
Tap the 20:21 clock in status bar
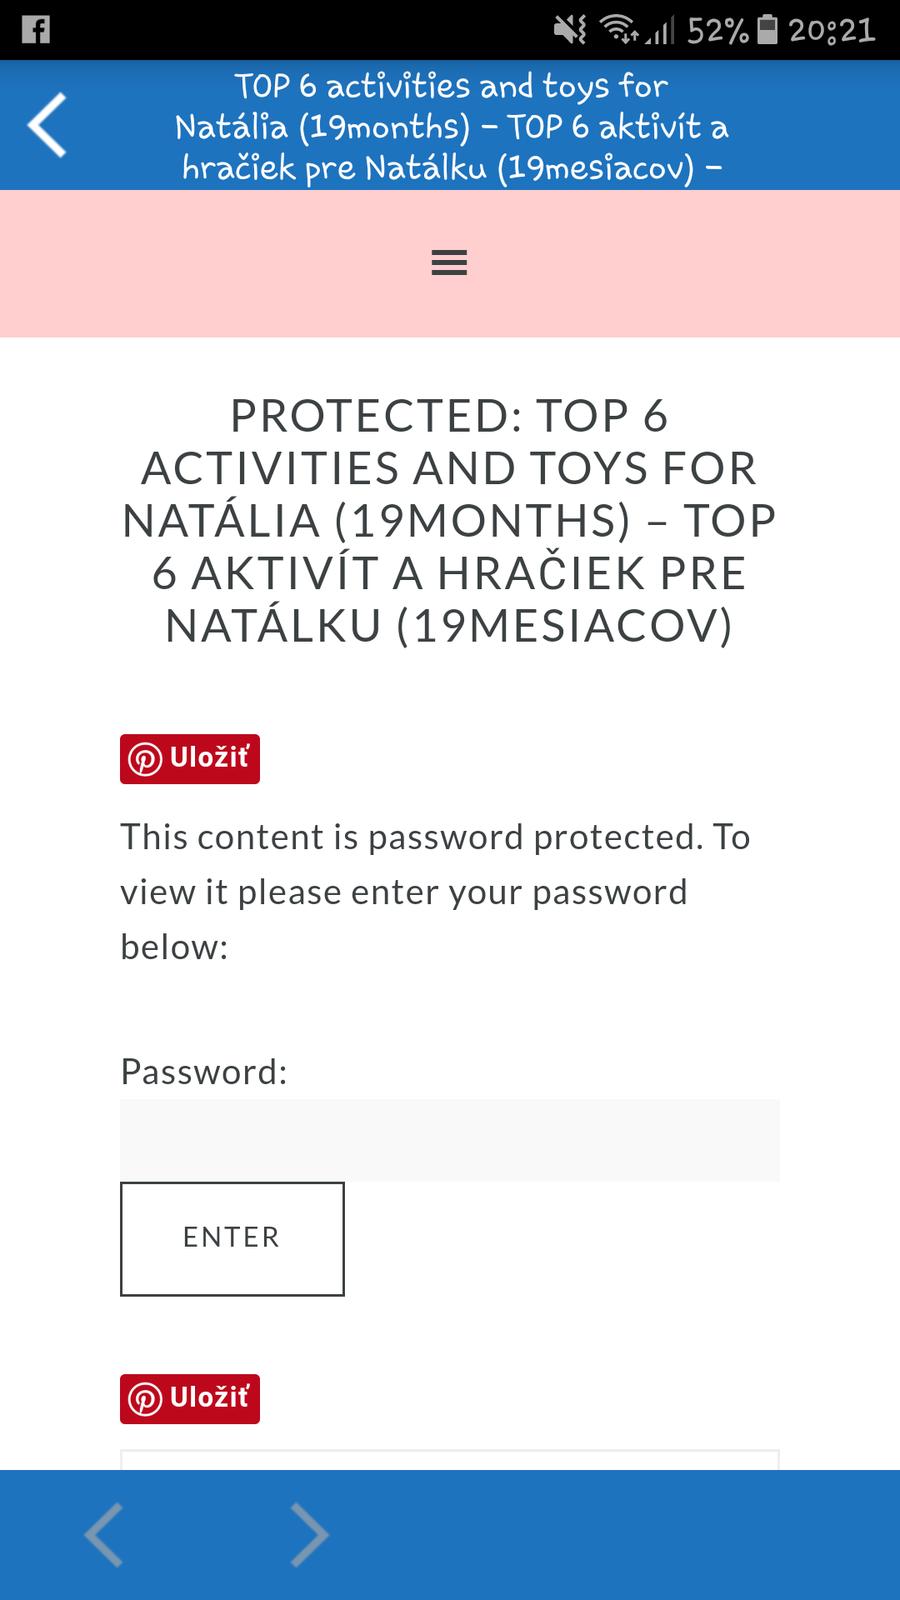click(x=832, y=30)
